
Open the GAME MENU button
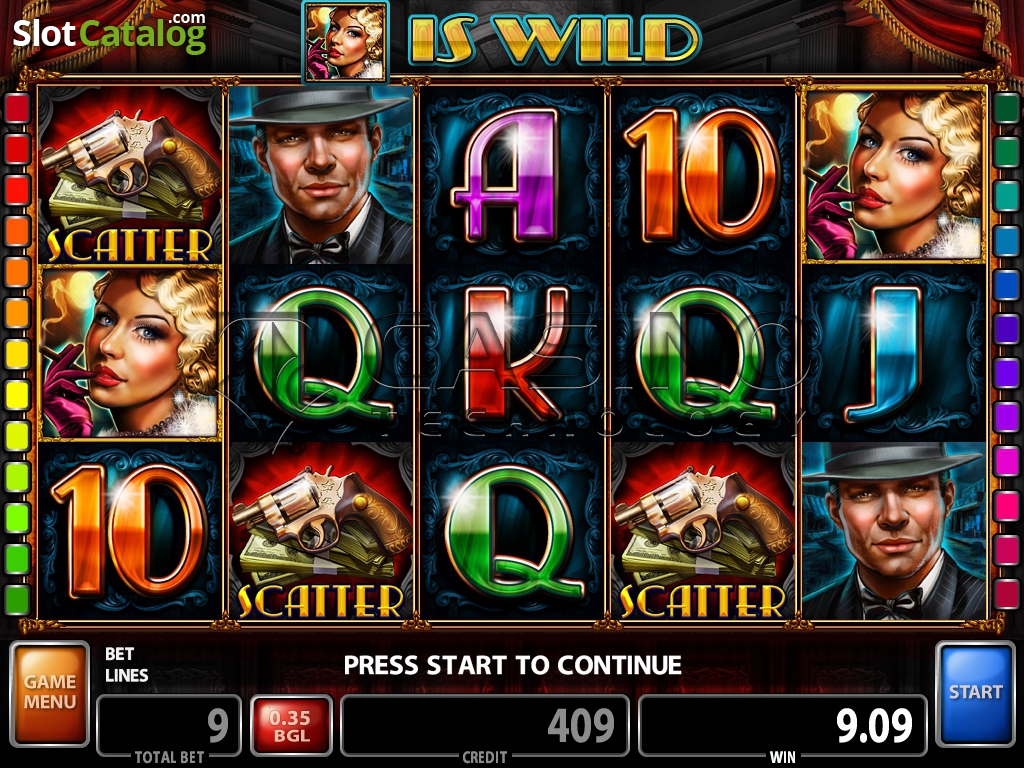pyautogui.click(x=50, y=694)
